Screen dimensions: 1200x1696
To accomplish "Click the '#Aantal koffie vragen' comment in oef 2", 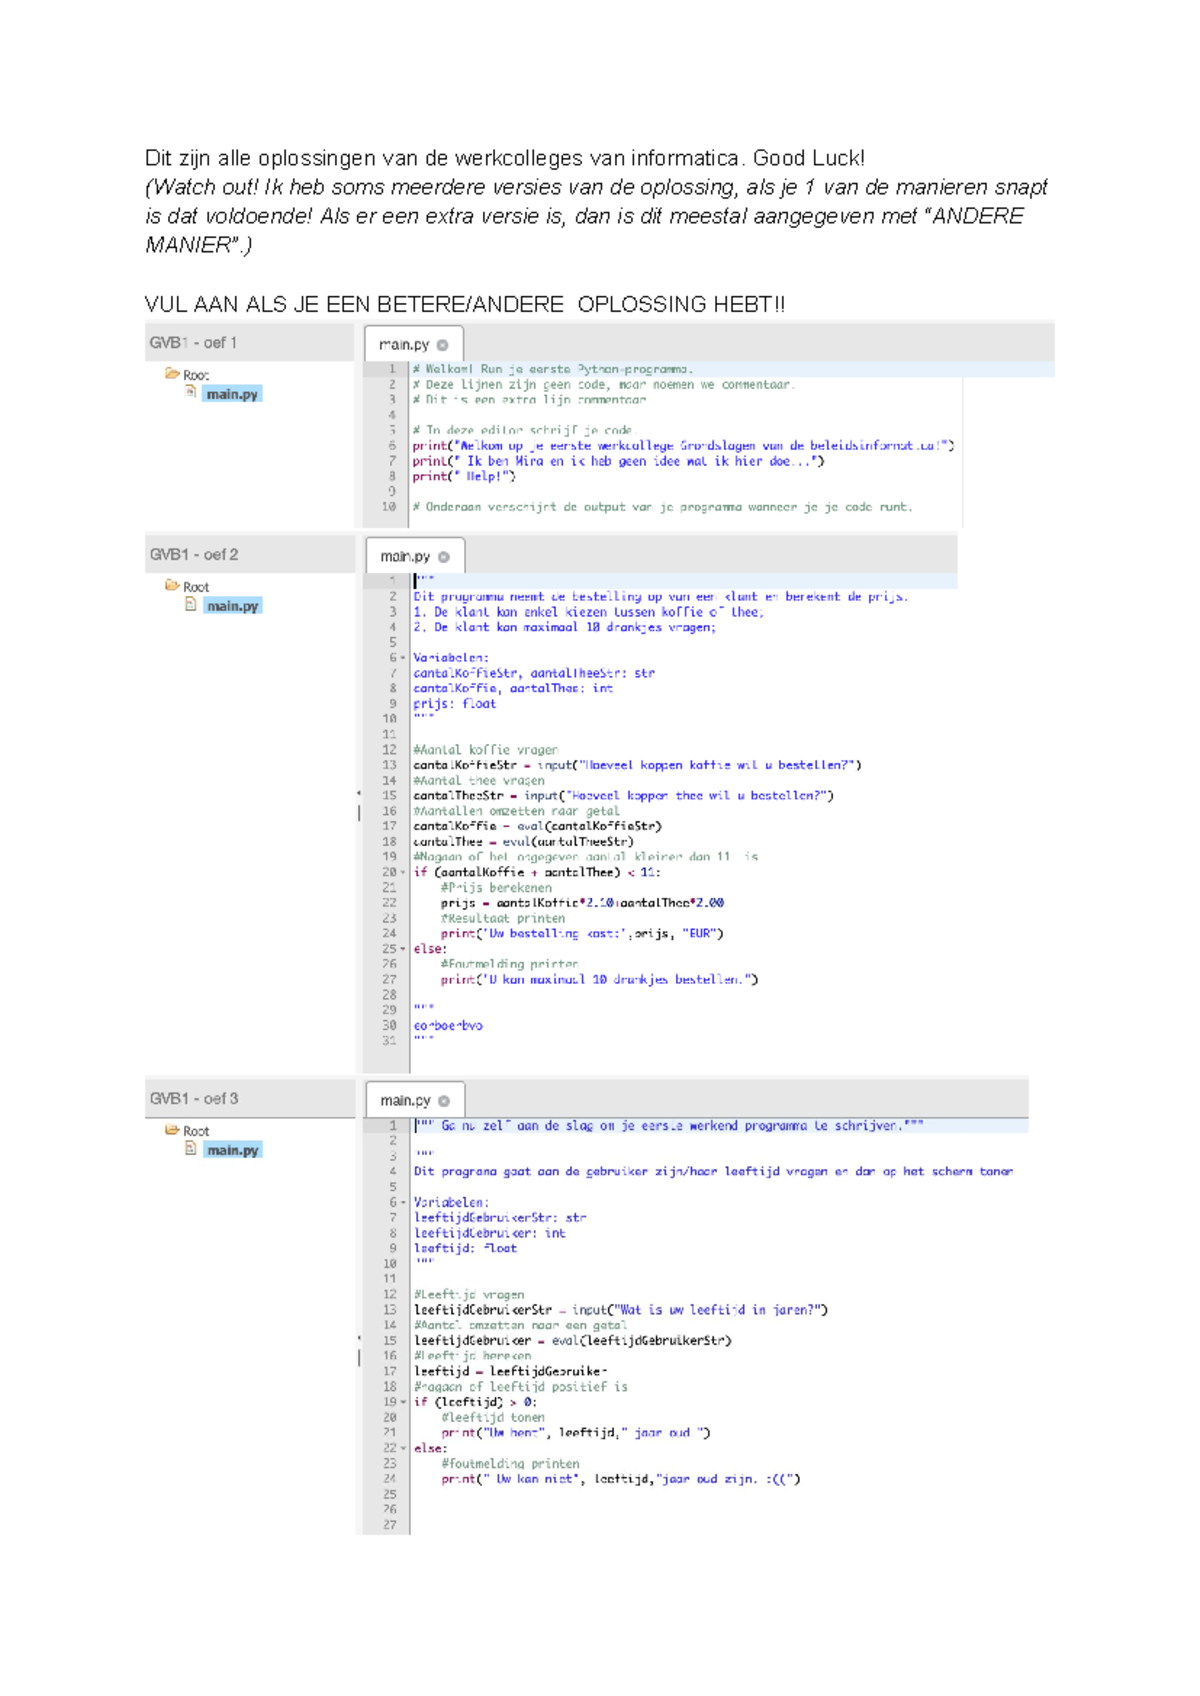I will click(486, 749).
